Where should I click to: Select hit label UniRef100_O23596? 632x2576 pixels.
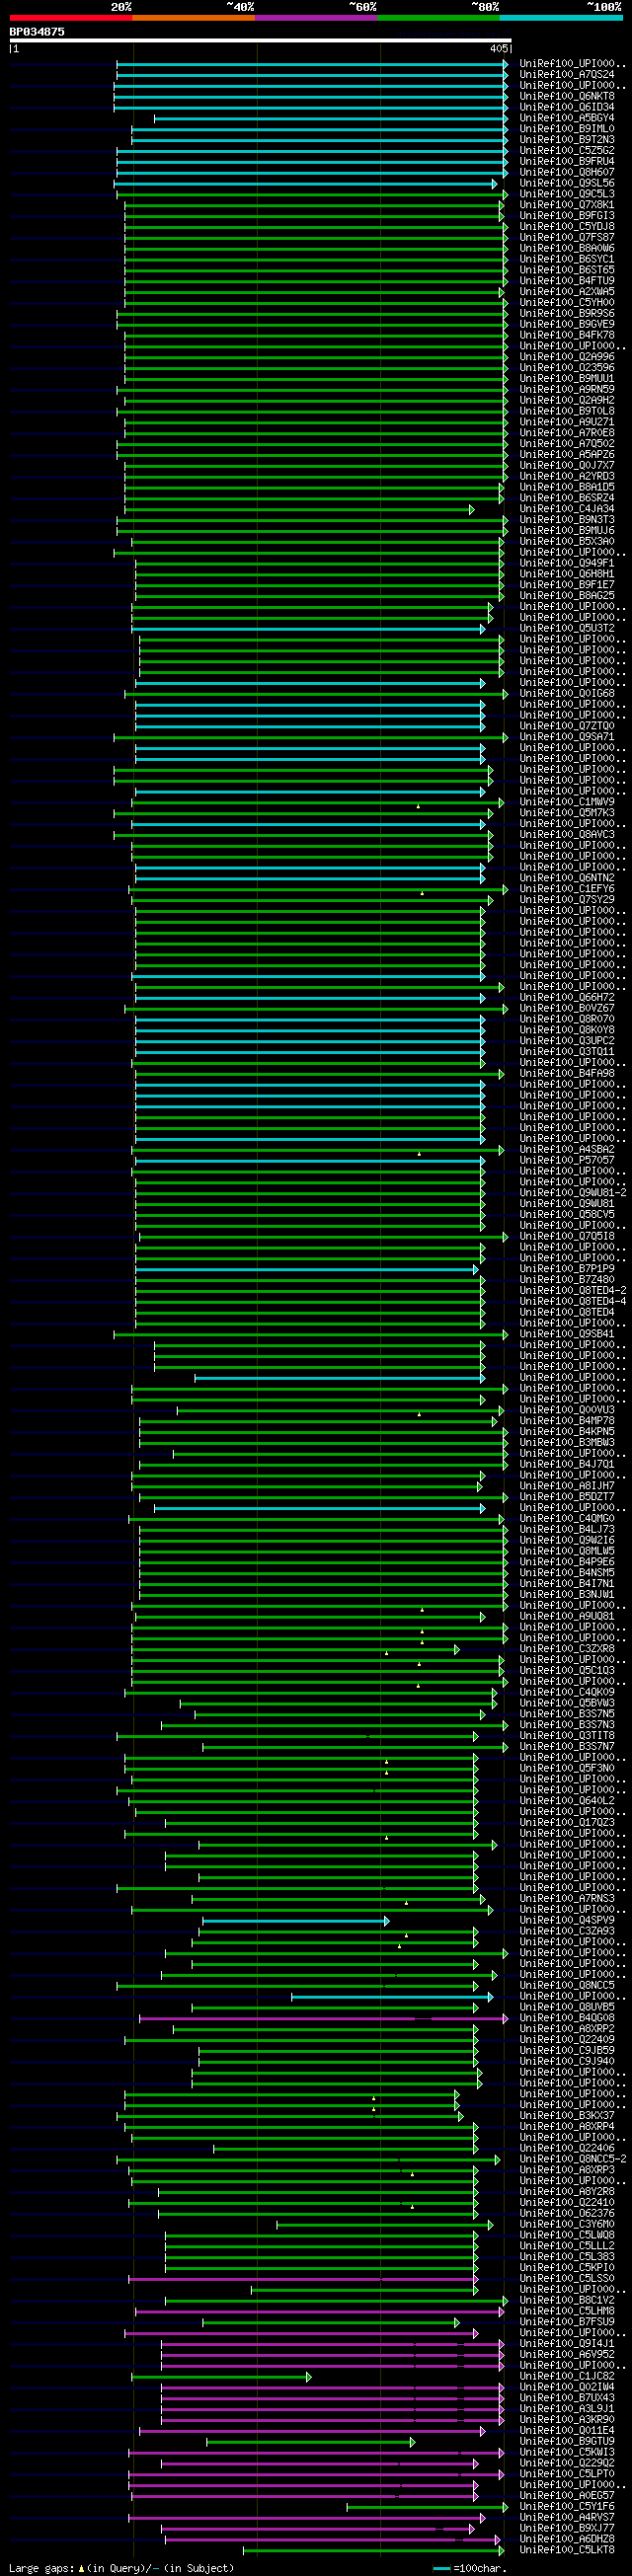coord(567,368)
